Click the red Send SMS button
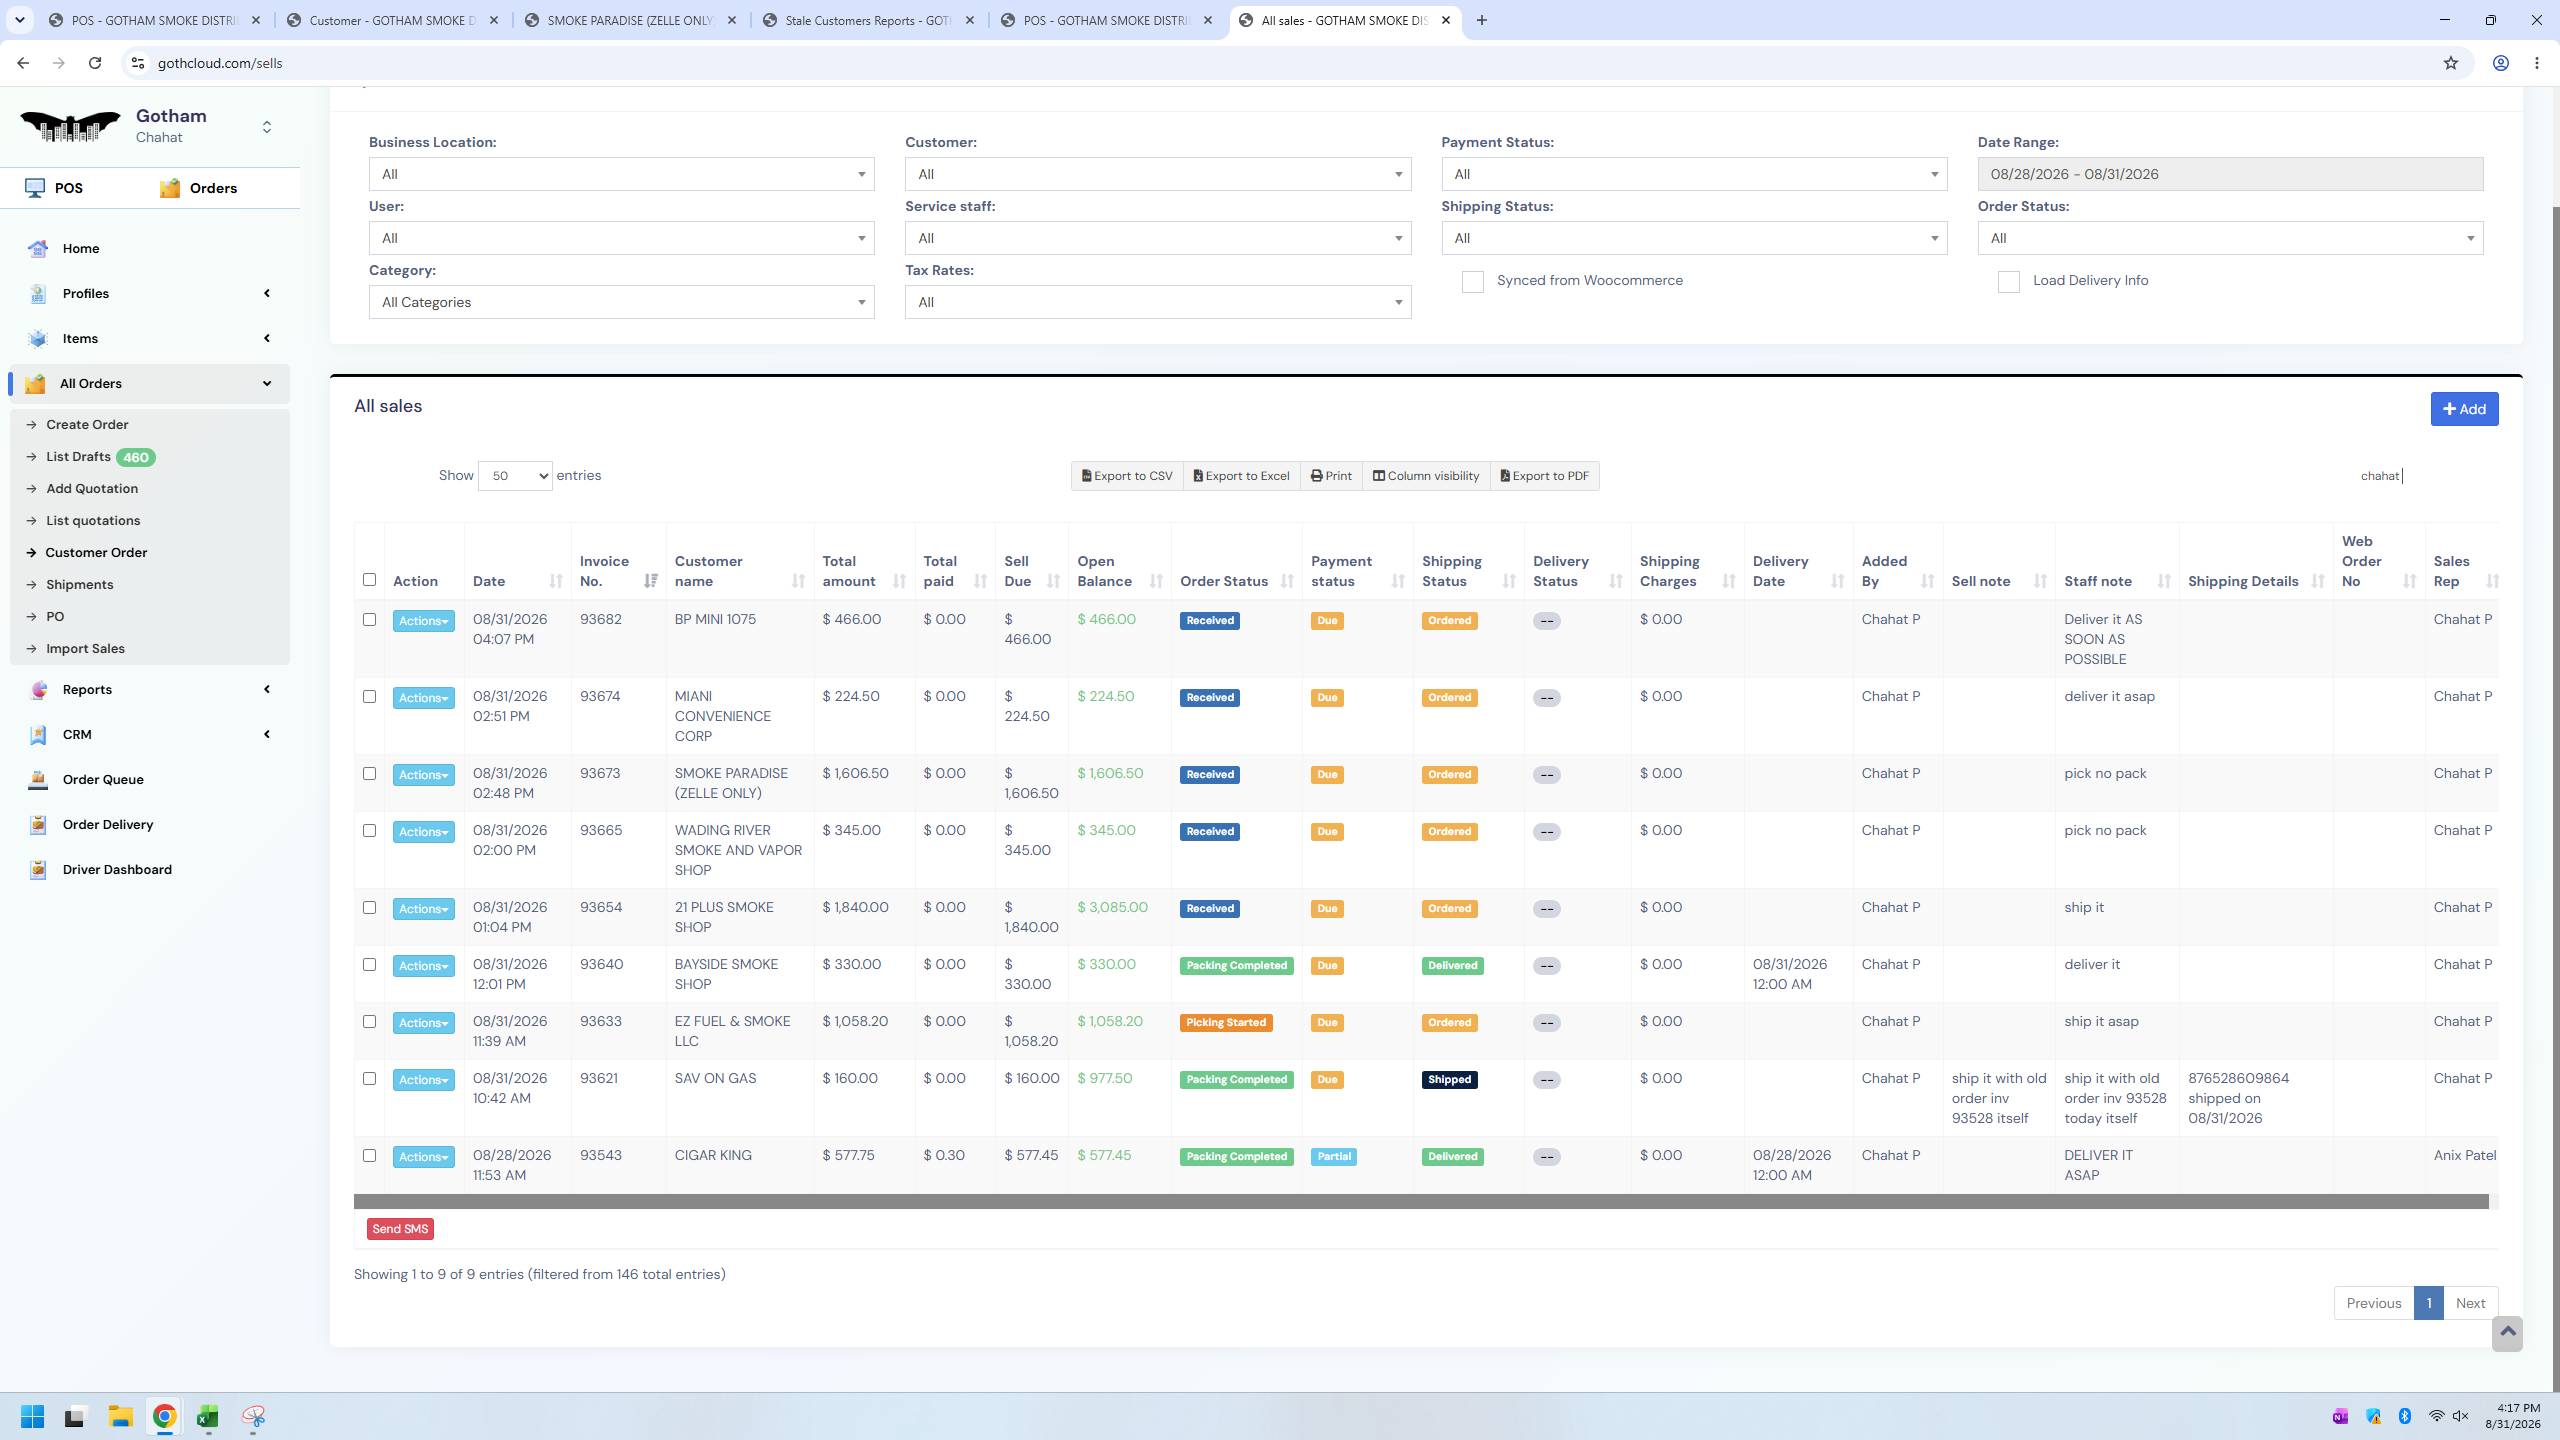Image resolution: width=2560 pixels, height=1440 pixels. coord(400,1229)
